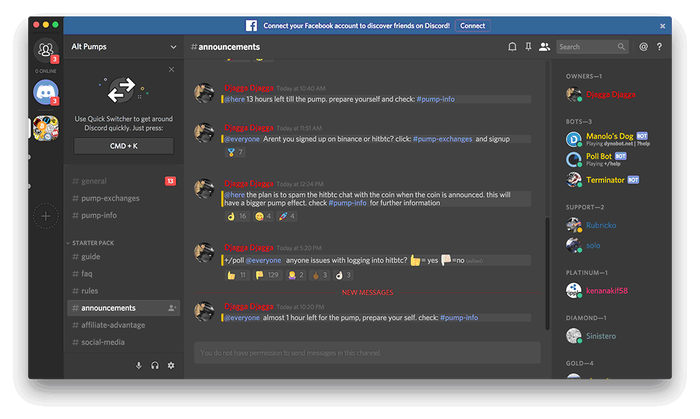Follow #pump-exchanges link in message
Screen dimensions: 700x419
[442, 139]
